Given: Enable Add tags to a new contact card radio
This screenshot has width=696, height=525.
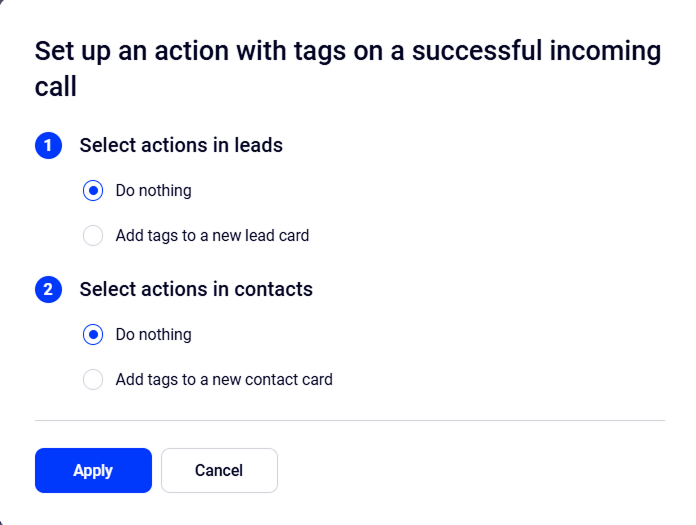Looking at the screenshot, I should tap(93, 380).
